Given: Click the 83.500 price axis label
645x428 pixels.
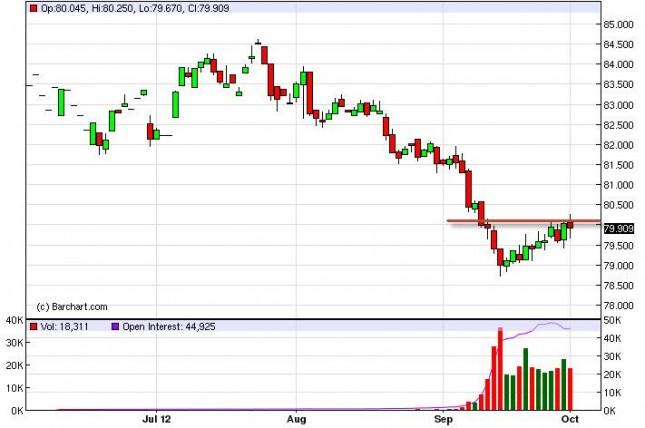Looking at the screenshot, I should point(618,85).
